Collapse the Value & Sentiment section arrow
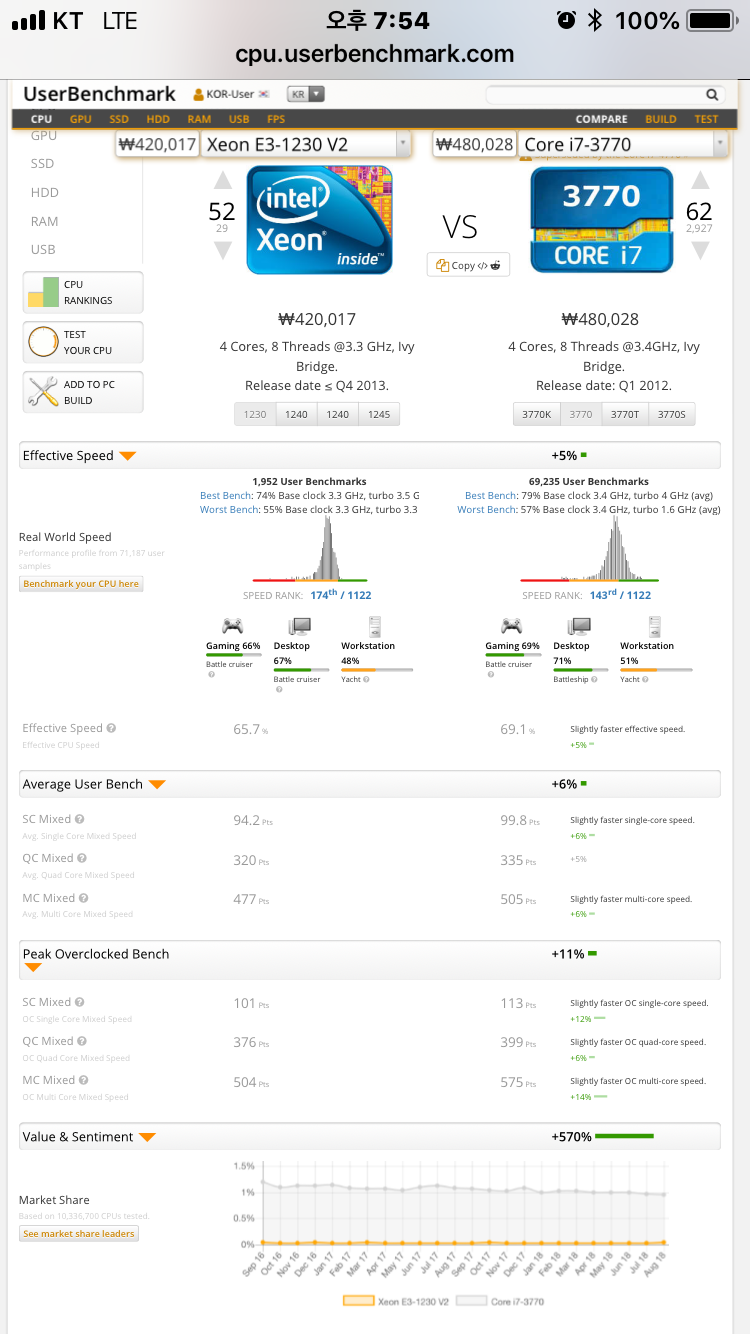The image size is (750, 1334). click(147, 1138)
